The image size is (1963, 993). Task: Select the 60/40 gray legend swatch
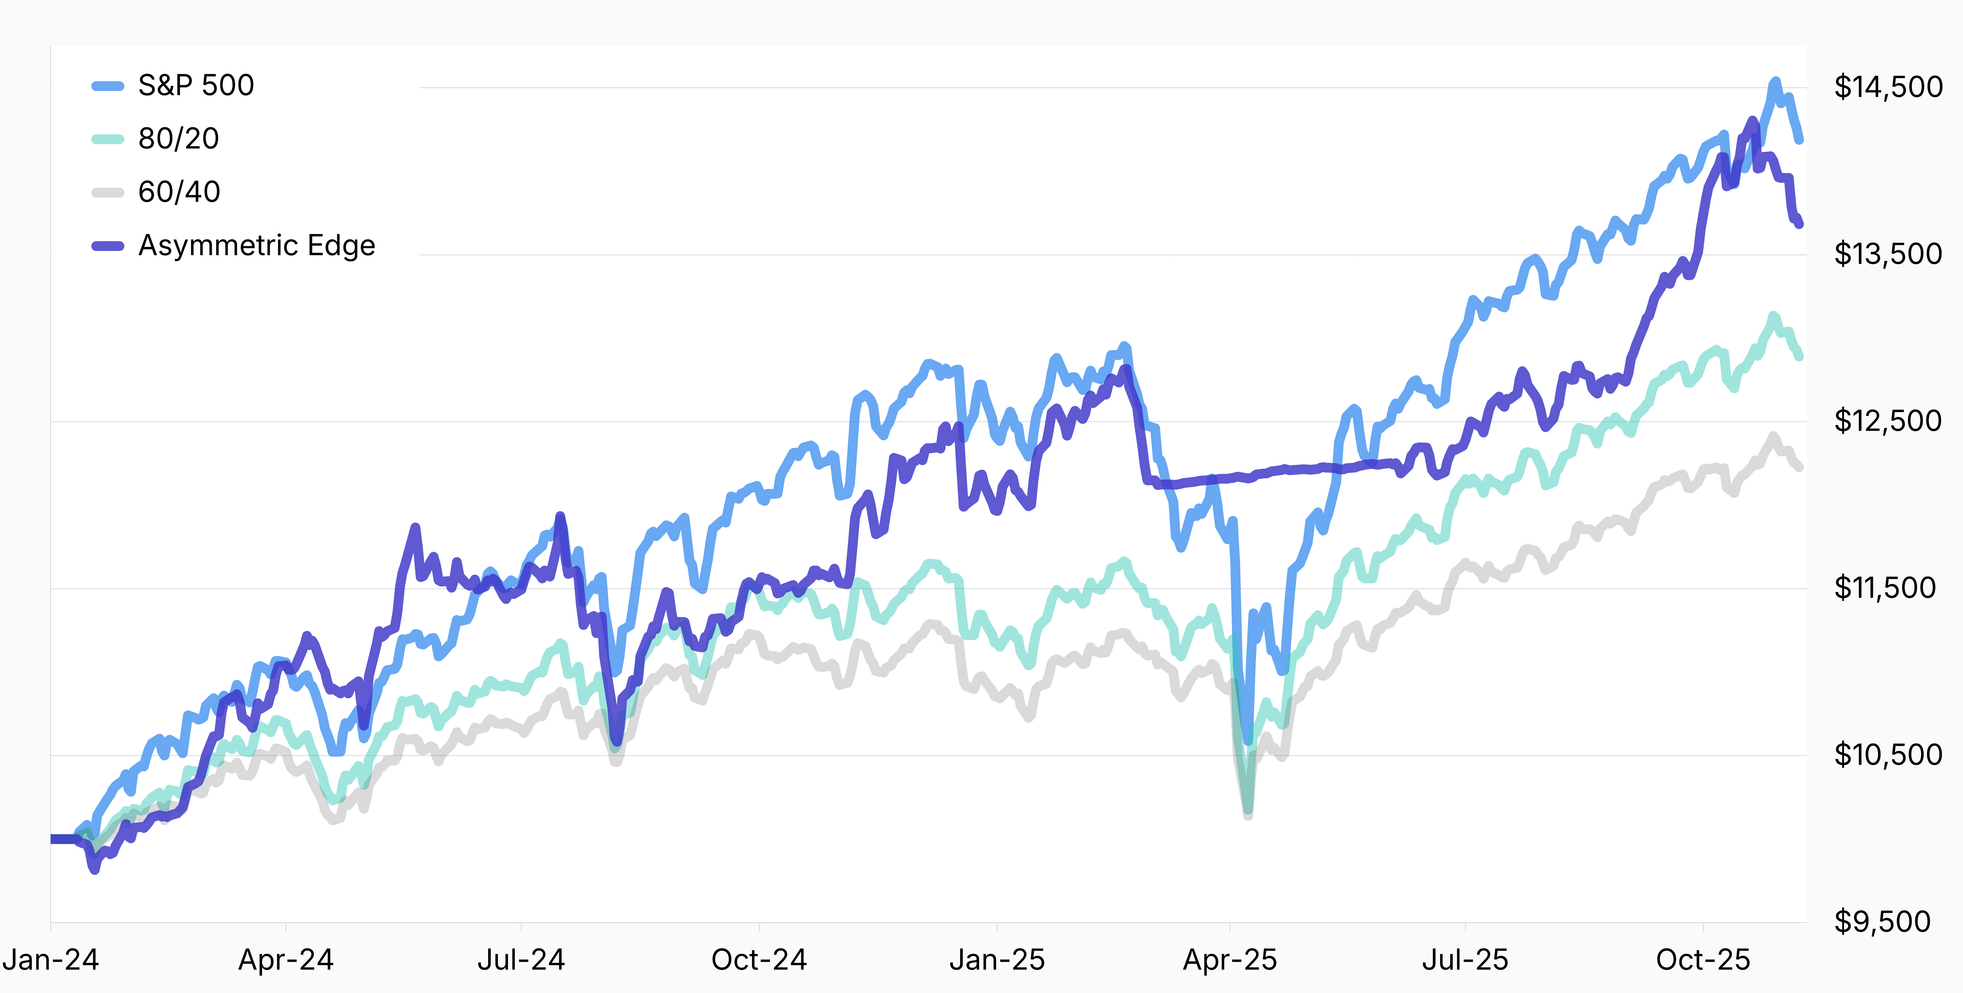(x=108, y=192)
